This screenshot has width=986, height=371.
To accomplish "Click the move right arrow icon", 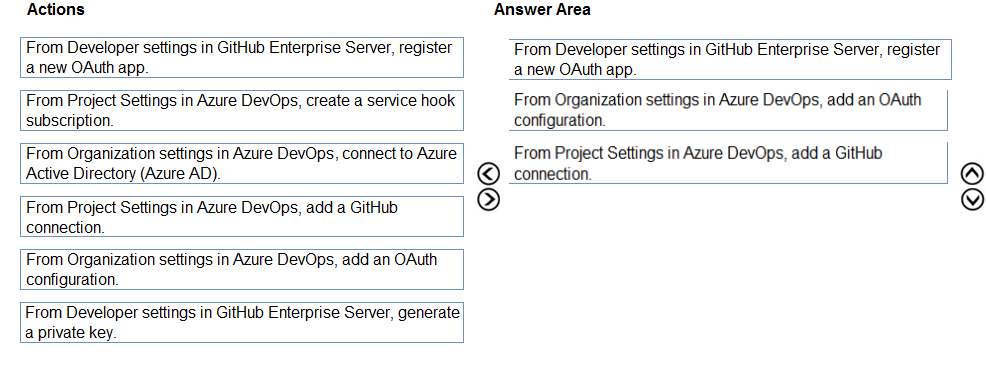I will pos(489,199).
